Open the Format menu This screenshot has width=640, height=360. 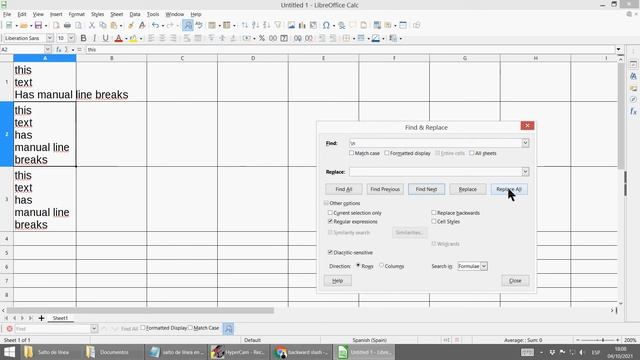pyautogui.click(x=76, y=14)
